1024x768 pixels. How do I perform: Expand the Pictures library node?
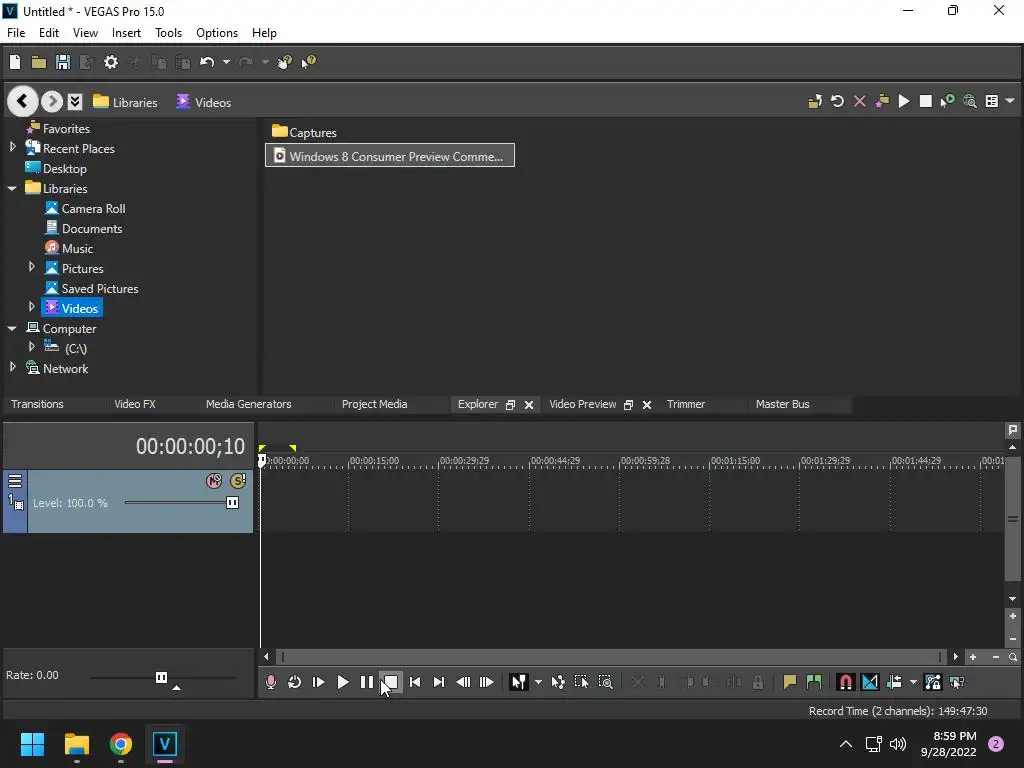point(31,267)
